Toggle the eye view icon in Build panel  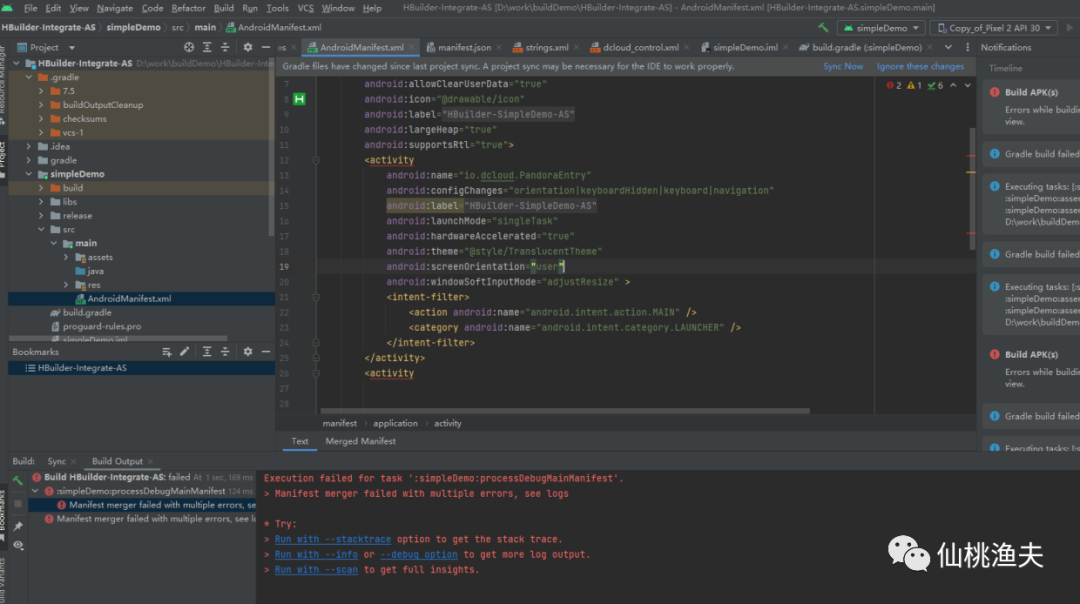click(x=18, y=545)
